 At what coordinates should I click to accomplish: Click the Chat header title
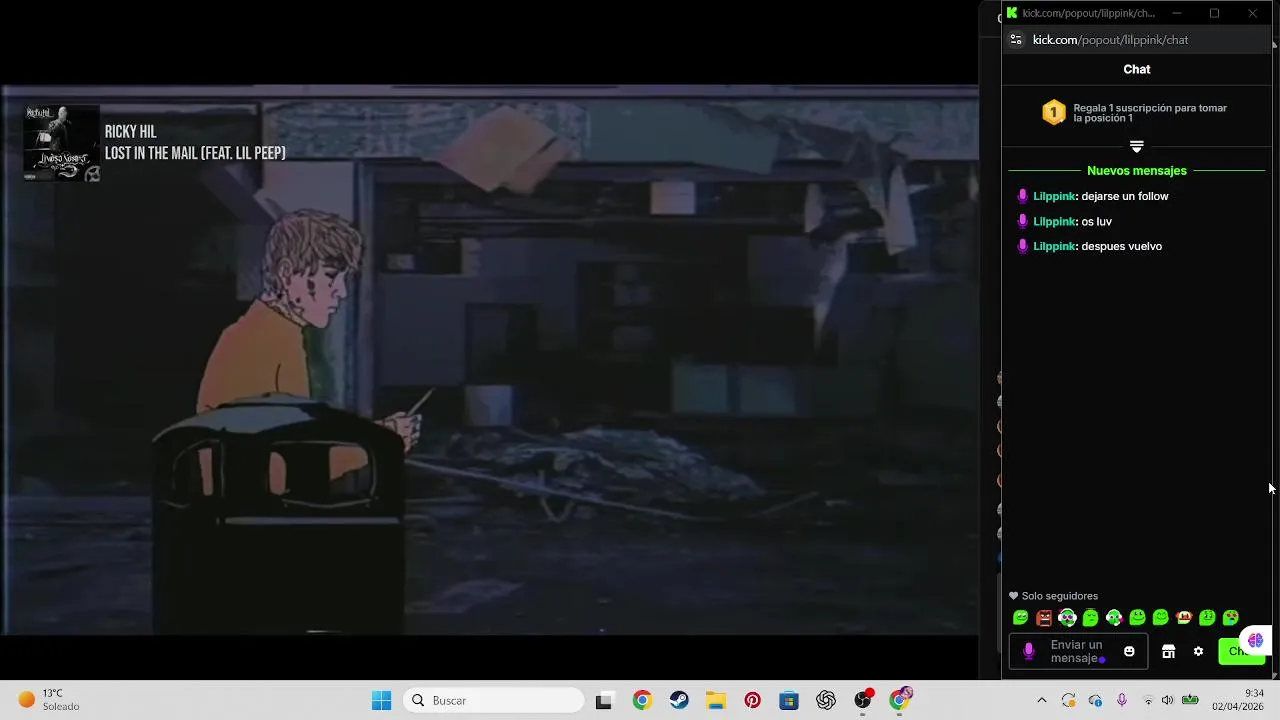(1137, 69)
